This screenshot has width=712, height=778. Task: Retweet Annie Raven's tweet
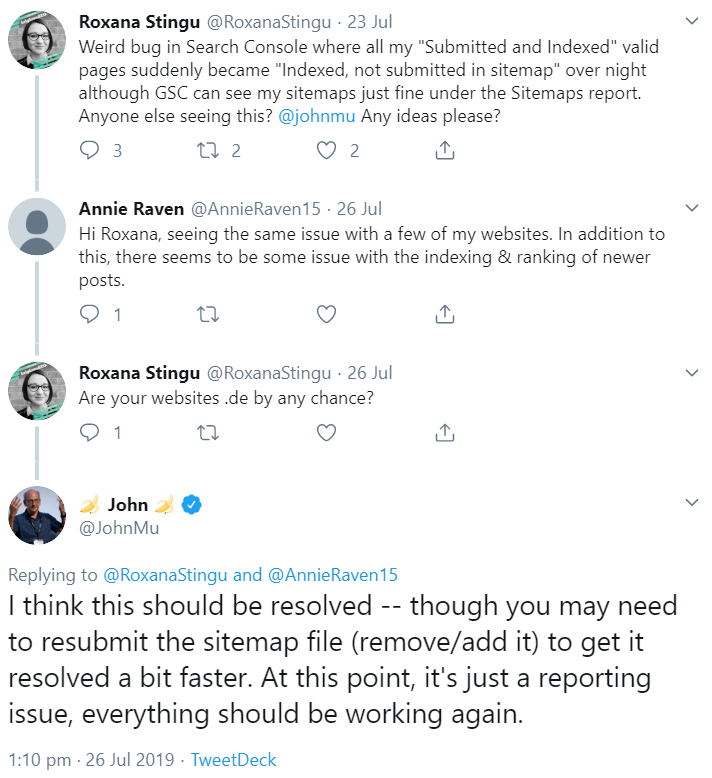click(208, 314)
